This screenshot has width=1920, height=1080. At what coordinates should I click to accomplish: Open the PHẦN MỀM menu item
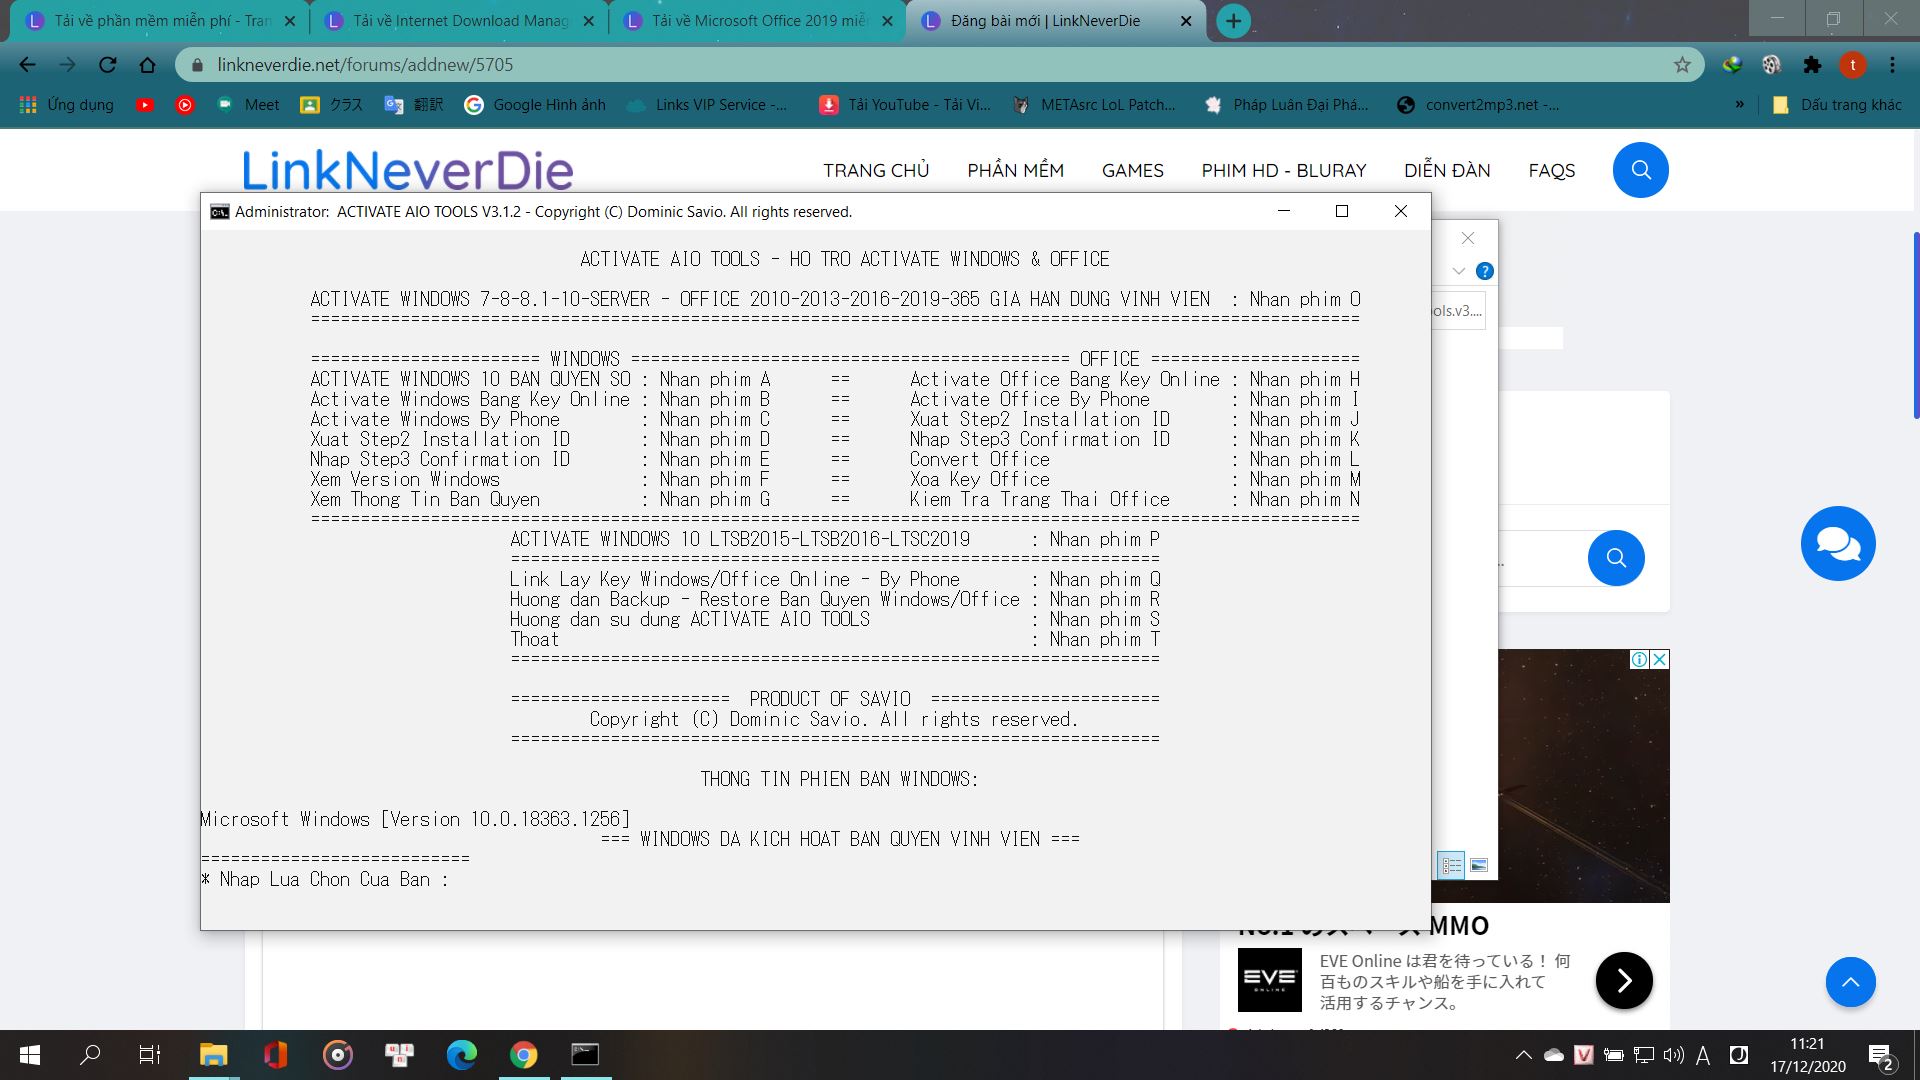[1015, 171]
